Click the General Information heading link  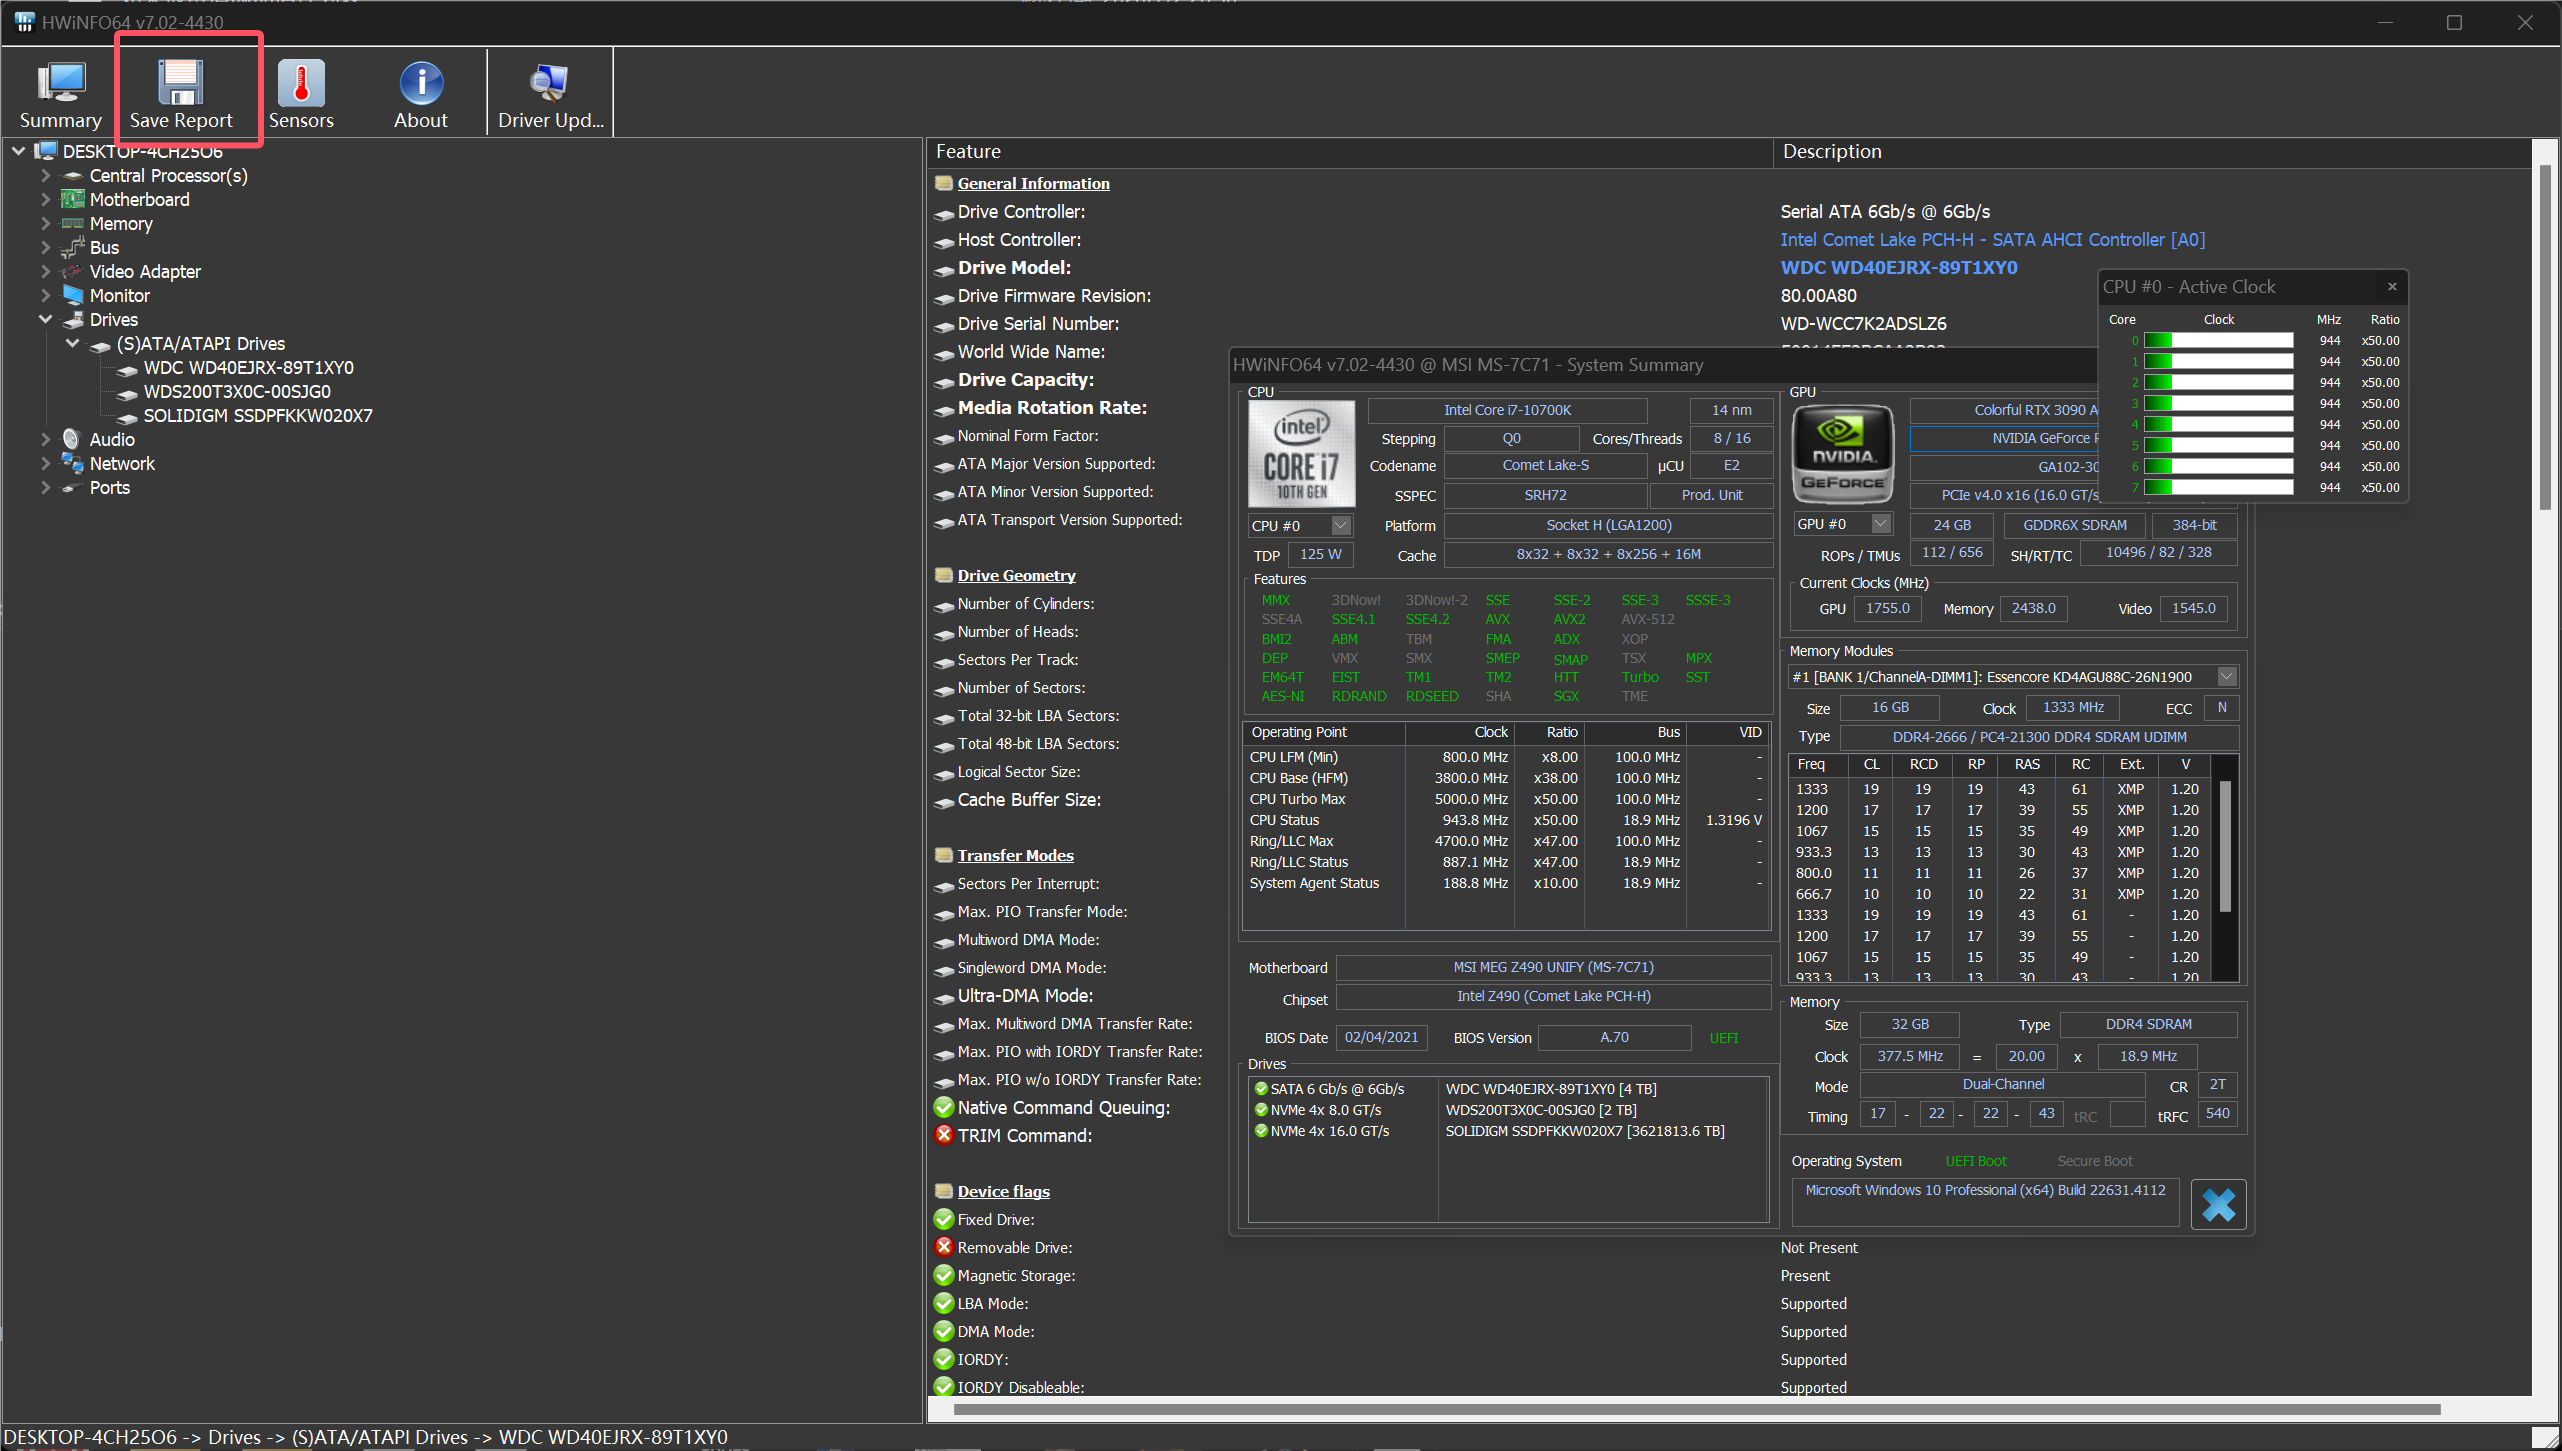coord(1033,183)
